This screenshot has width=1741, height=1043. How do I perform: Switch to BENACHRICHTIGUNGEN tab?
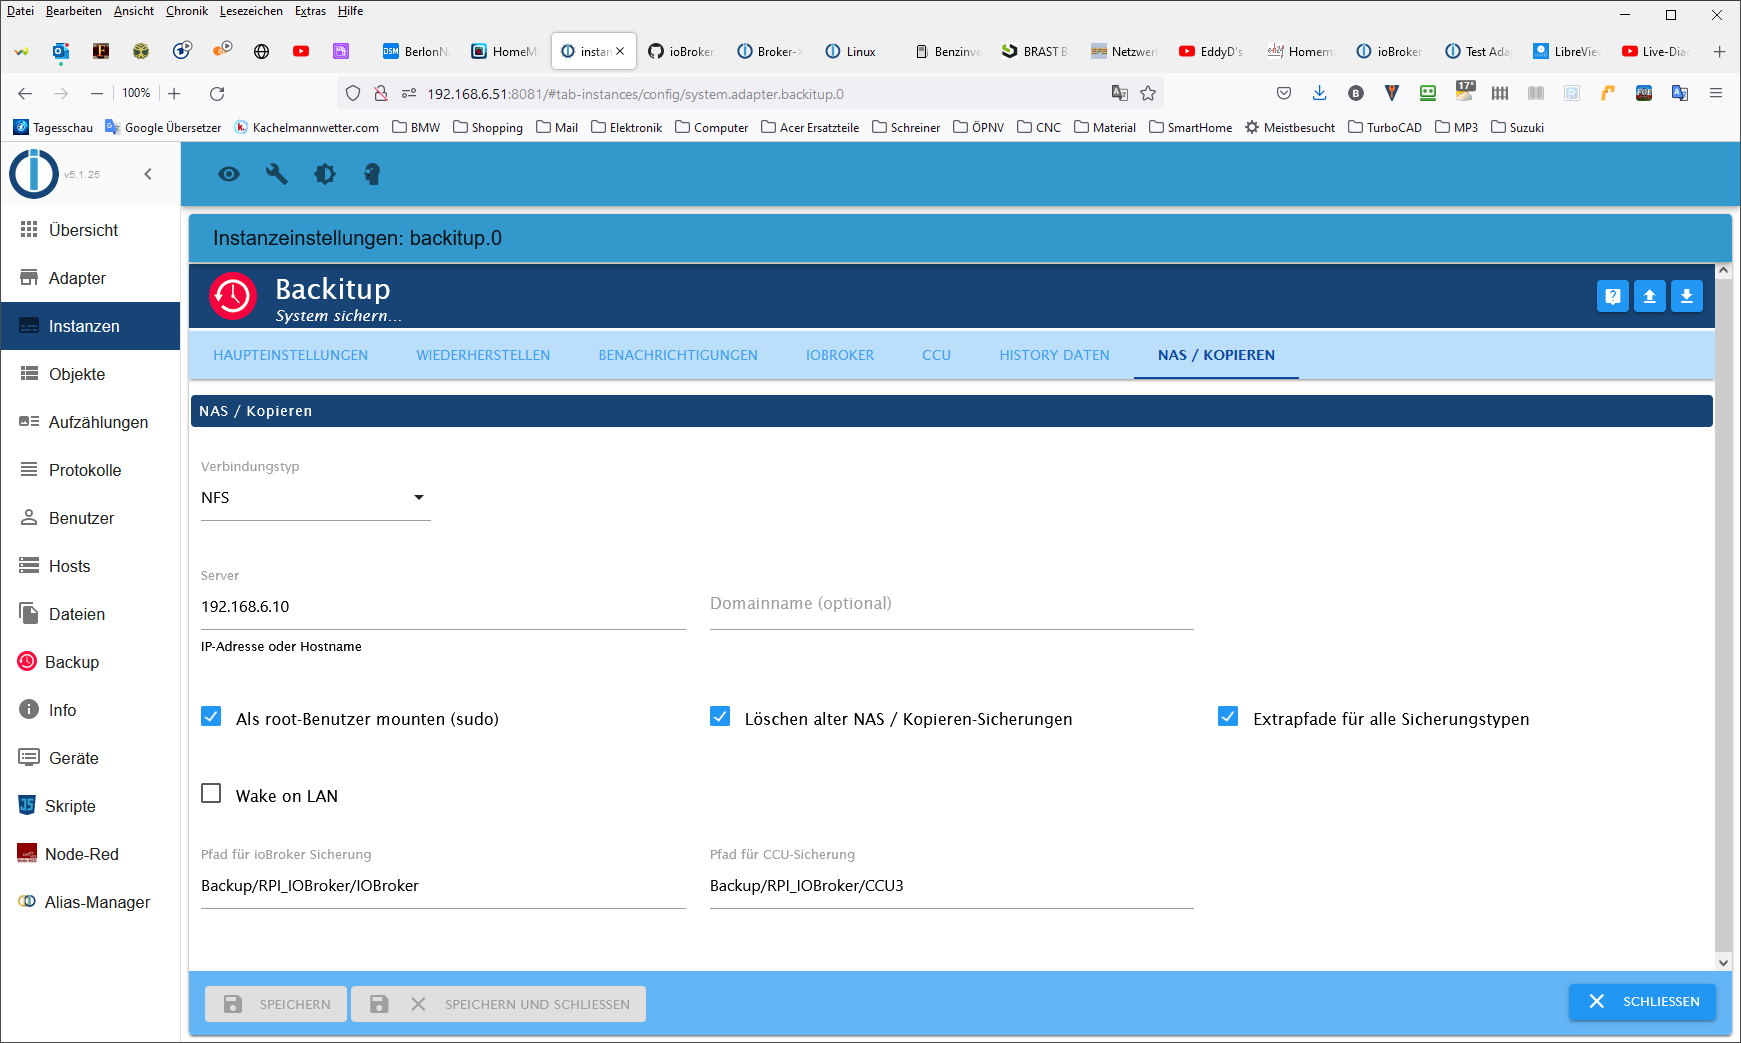678,355
